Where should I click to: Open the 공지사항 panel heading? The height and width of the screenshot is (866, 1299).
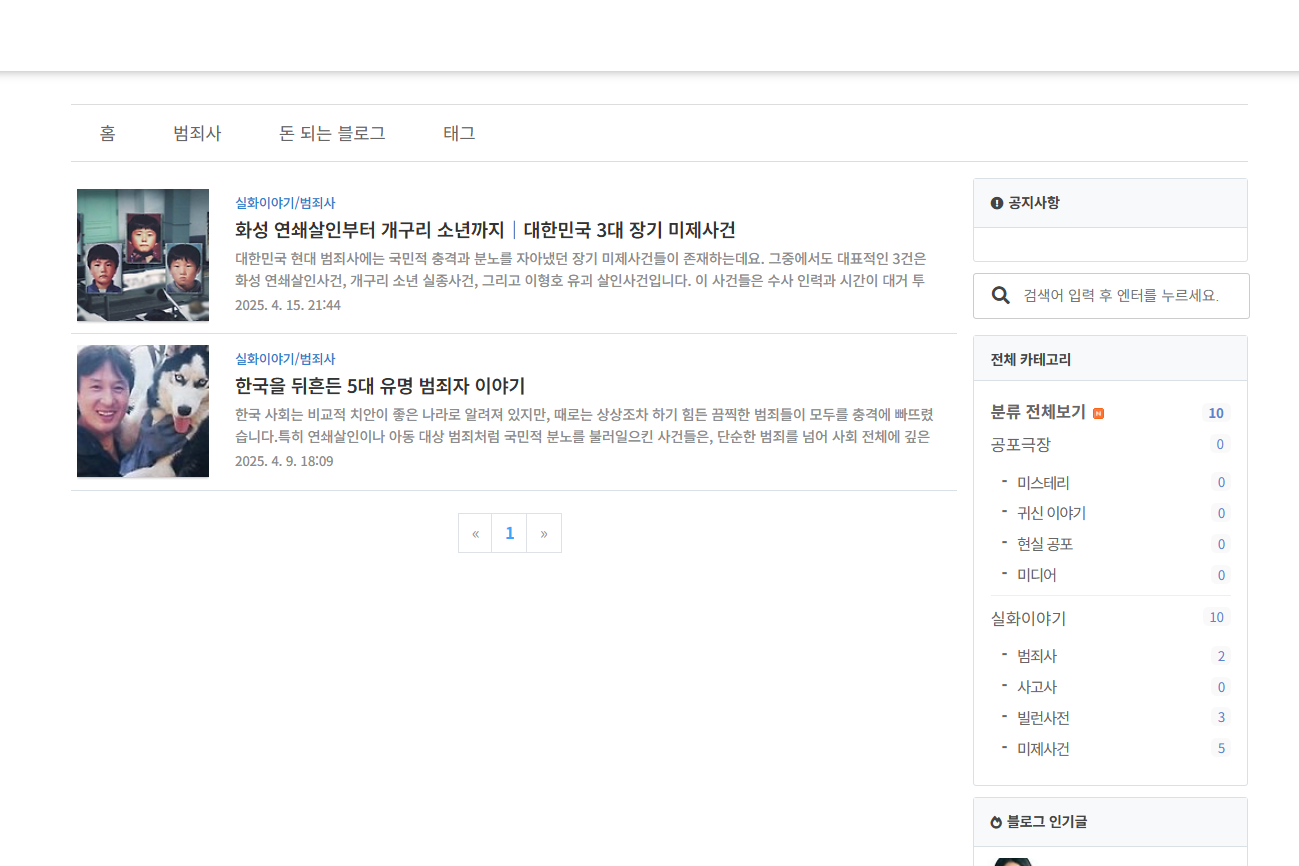pyautogui.click(x=1034, y=203)
